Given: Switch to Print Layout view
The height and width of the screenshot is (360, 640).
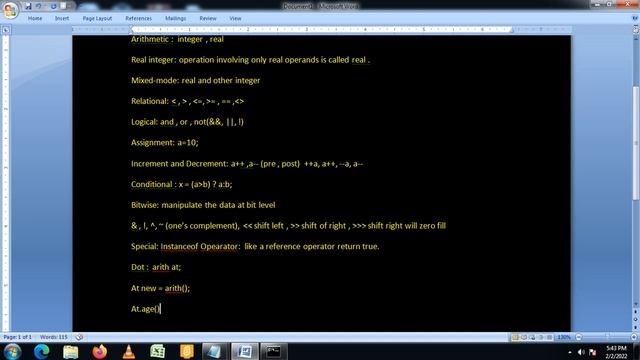Looking at the screenshot, I should (x=515, y=337).
